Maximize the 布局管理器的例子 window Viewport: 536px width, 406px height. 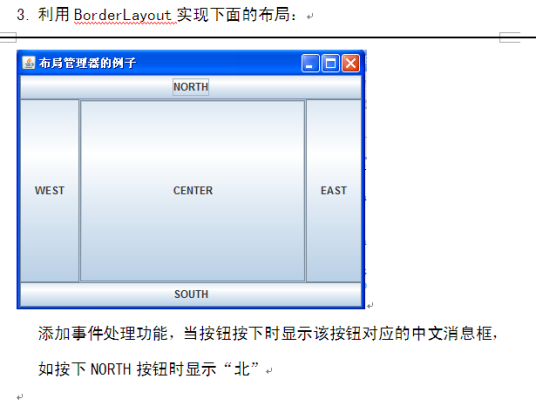(331, 63)
